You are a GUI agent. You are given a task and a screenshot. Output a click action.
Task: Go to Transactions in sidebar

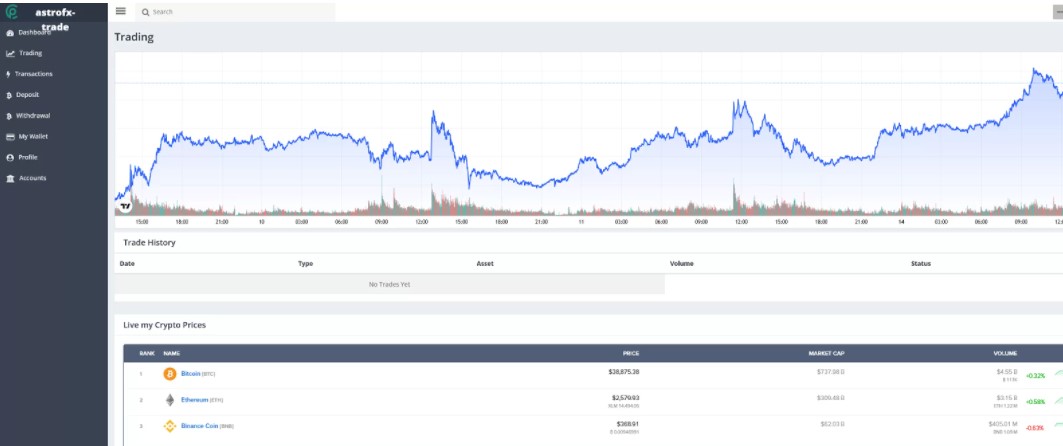(x=28, y=74)
